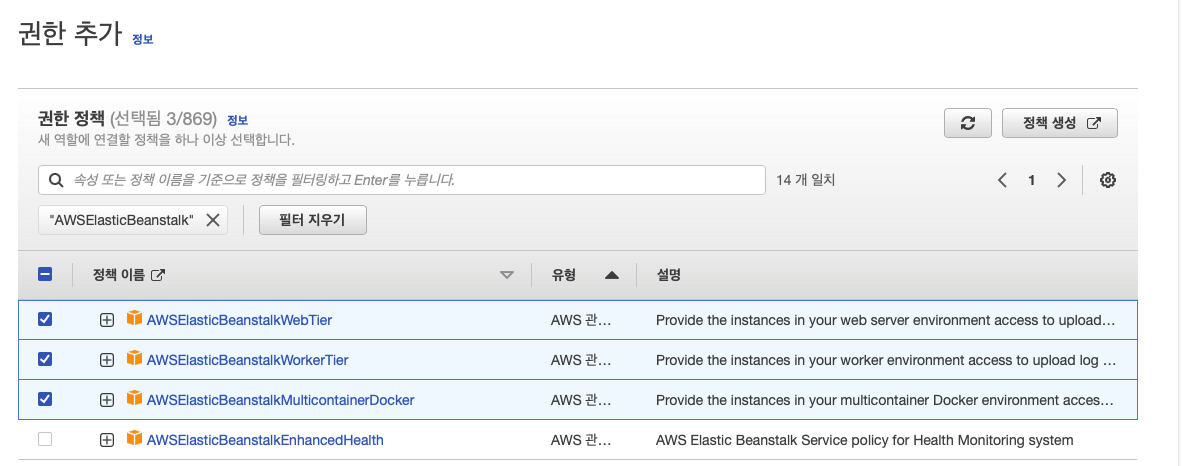
Task: Click 정책 이름 column sort dropdown triangle
Action: tap(507, 276)
